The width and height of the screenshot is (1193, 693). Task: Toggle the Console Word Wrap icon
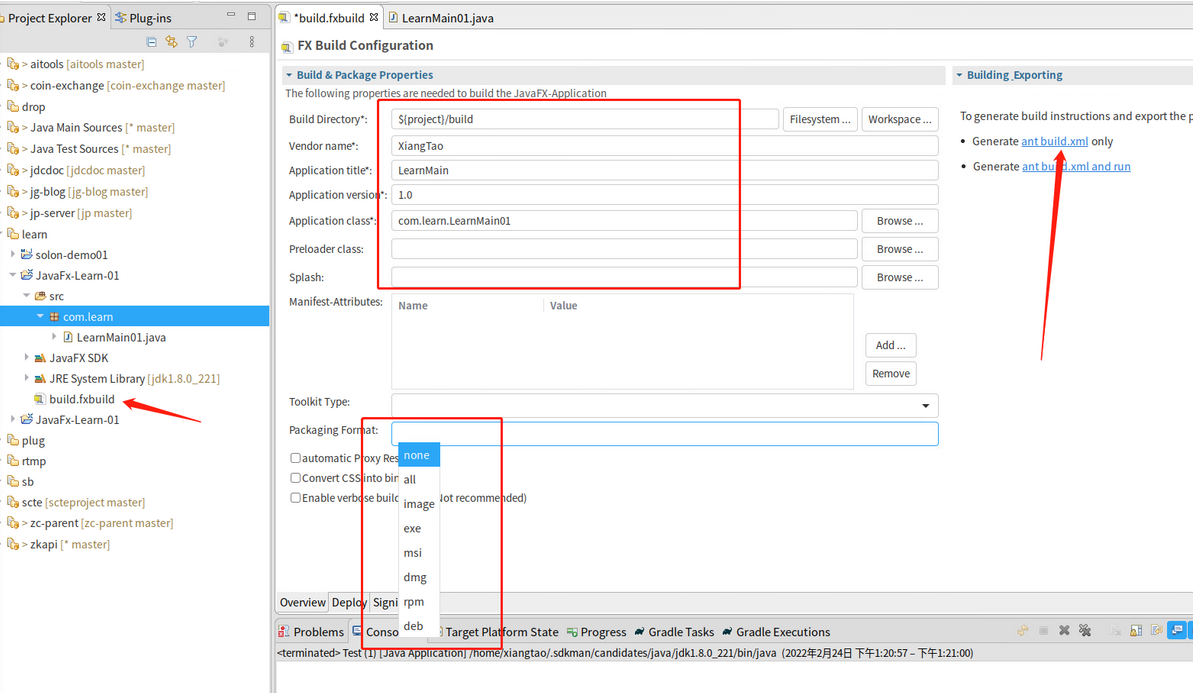pyautogui.click(x=1156, y=631)
